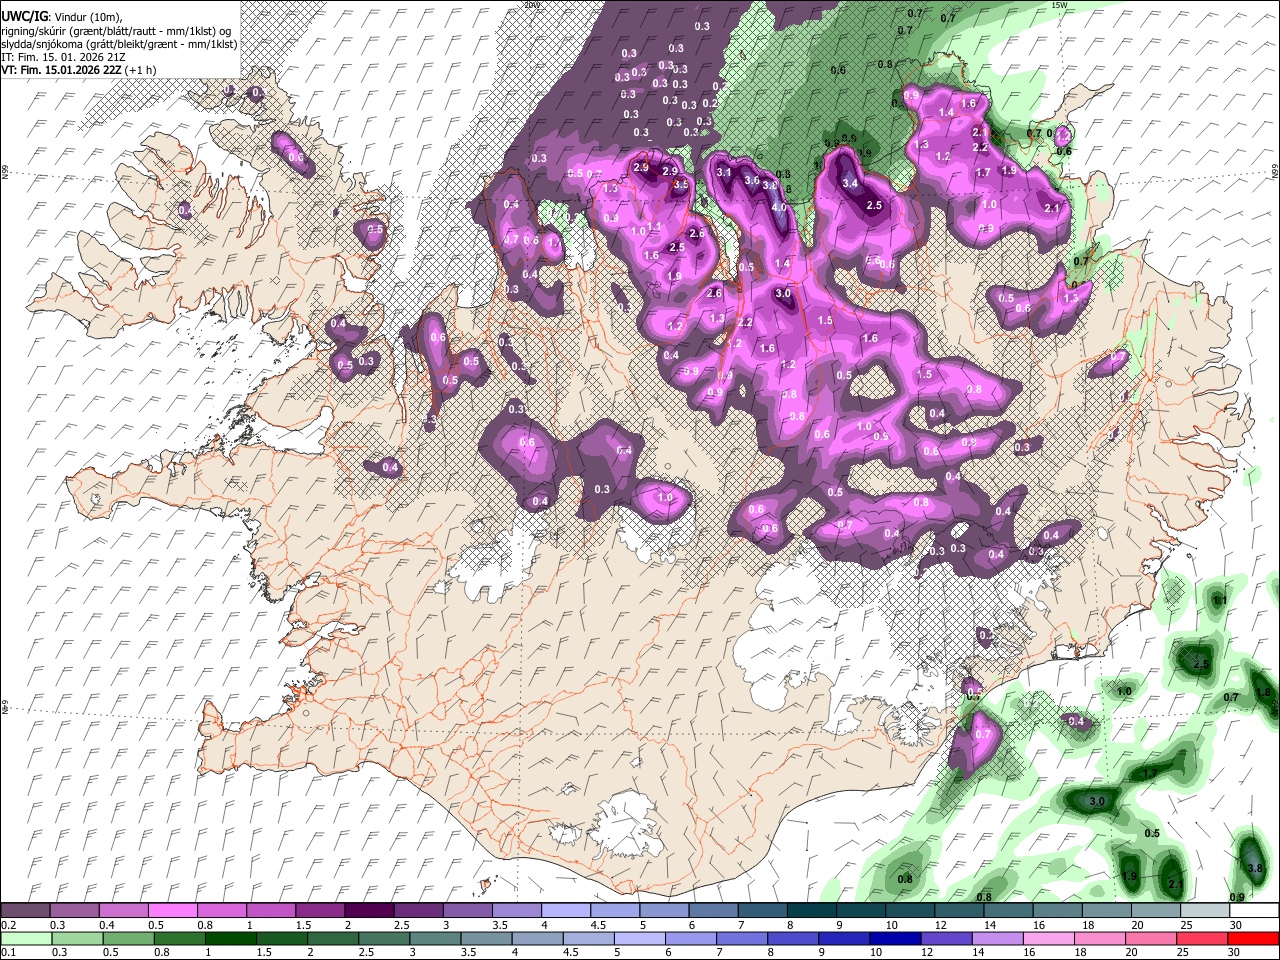Click the 3.4 snowfall value on the map

851,184
